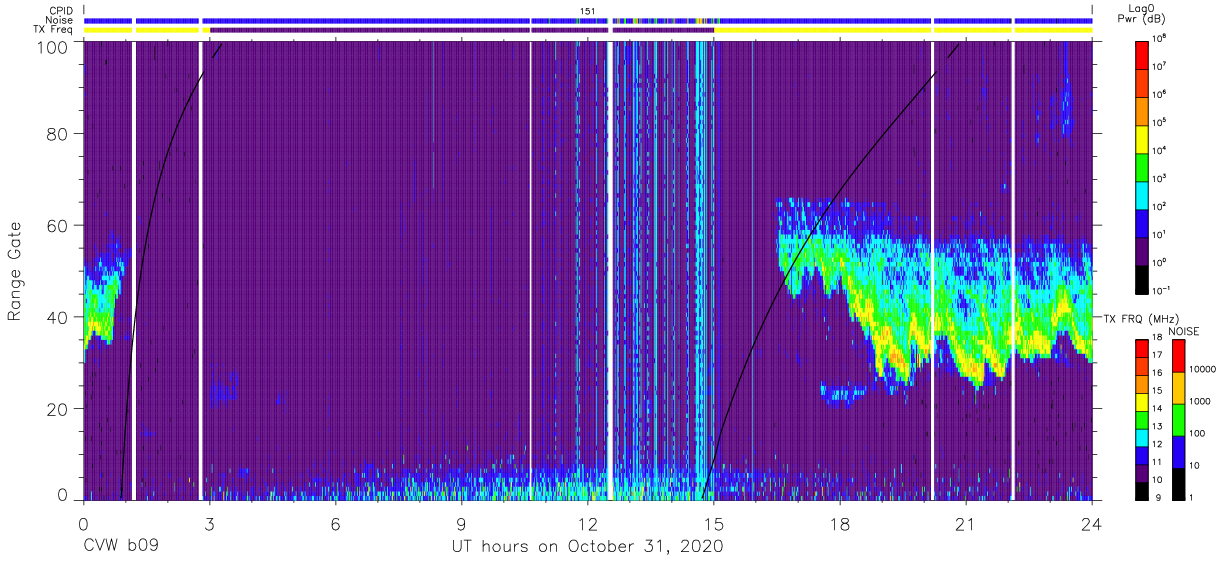1228x567 pixels.
Task: Click the '10000' NOISE legend value
Action: (1203, 369)
